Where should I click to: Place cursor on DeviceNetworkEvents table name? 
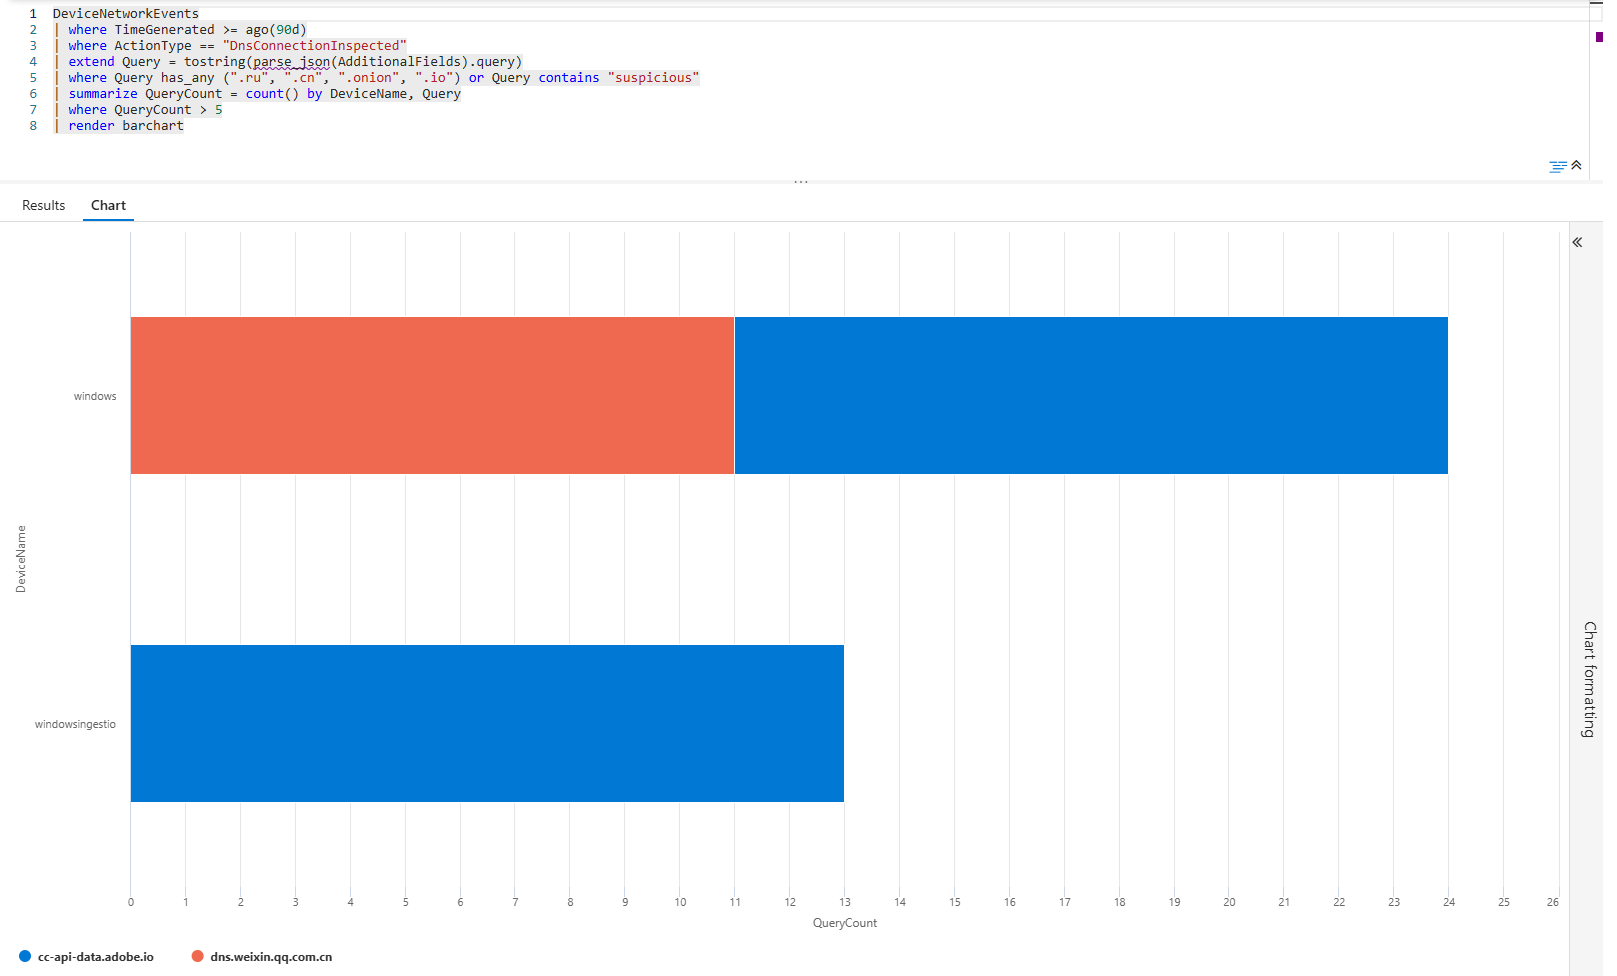click(x=125, y=14)
